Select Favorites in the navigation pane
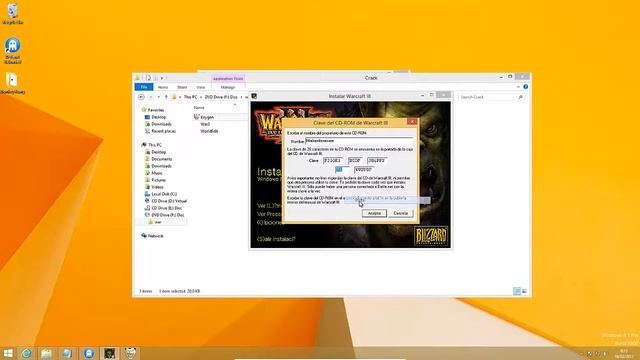The width and height of the screenshot is (640, 360). click(x=156, y=110)
